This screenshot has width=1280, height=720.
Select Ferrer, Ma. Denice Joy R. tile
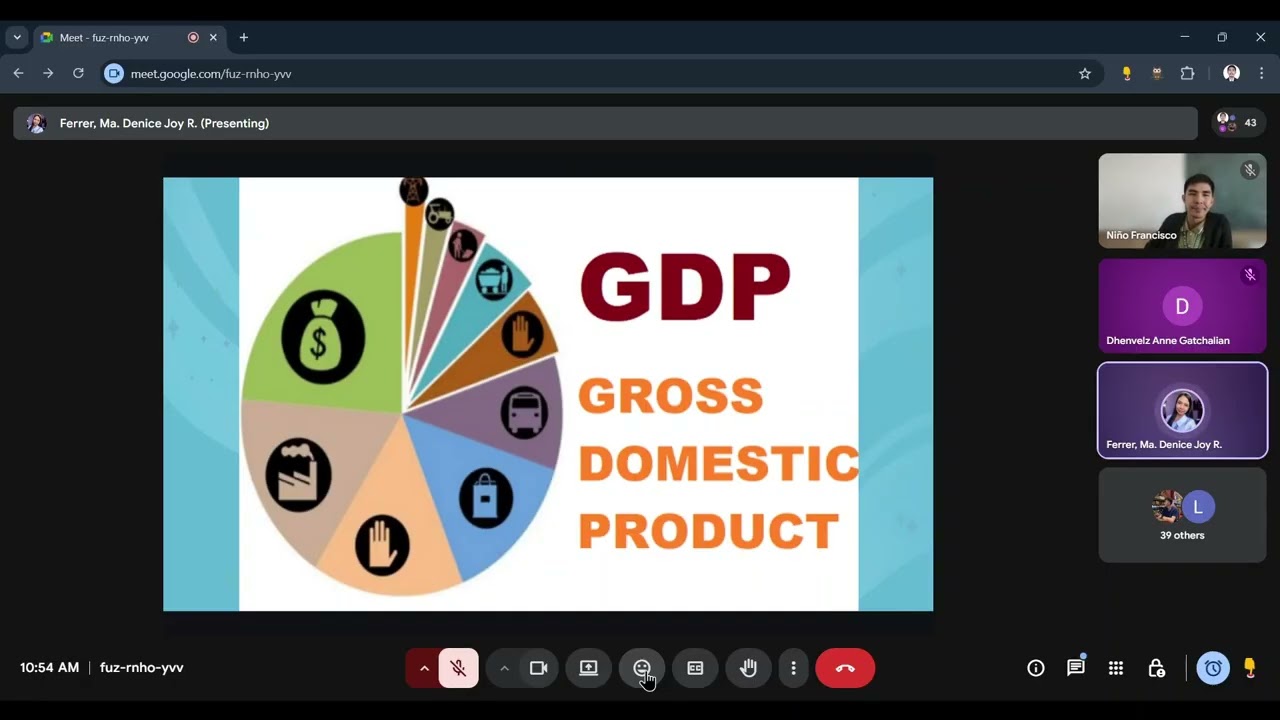(1182, 411)
